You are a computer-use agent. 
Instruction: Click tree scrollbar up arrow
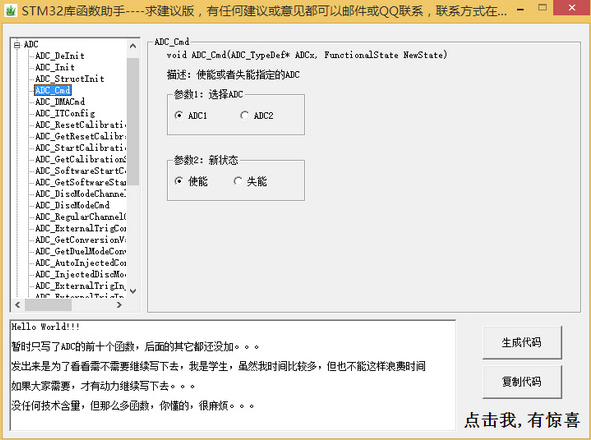[133, 46]
